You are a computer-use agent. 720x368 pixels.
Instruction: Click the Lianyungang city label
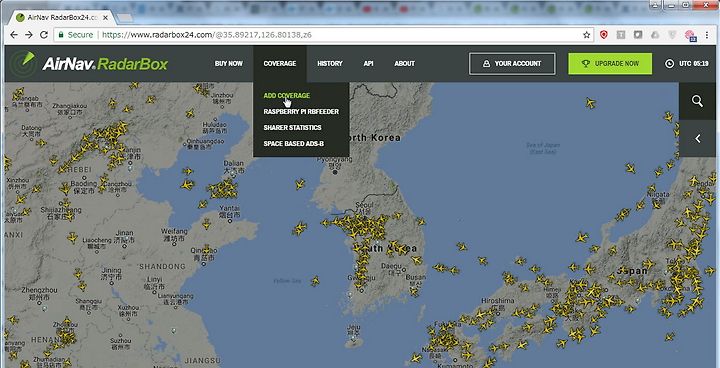(175, 299)
